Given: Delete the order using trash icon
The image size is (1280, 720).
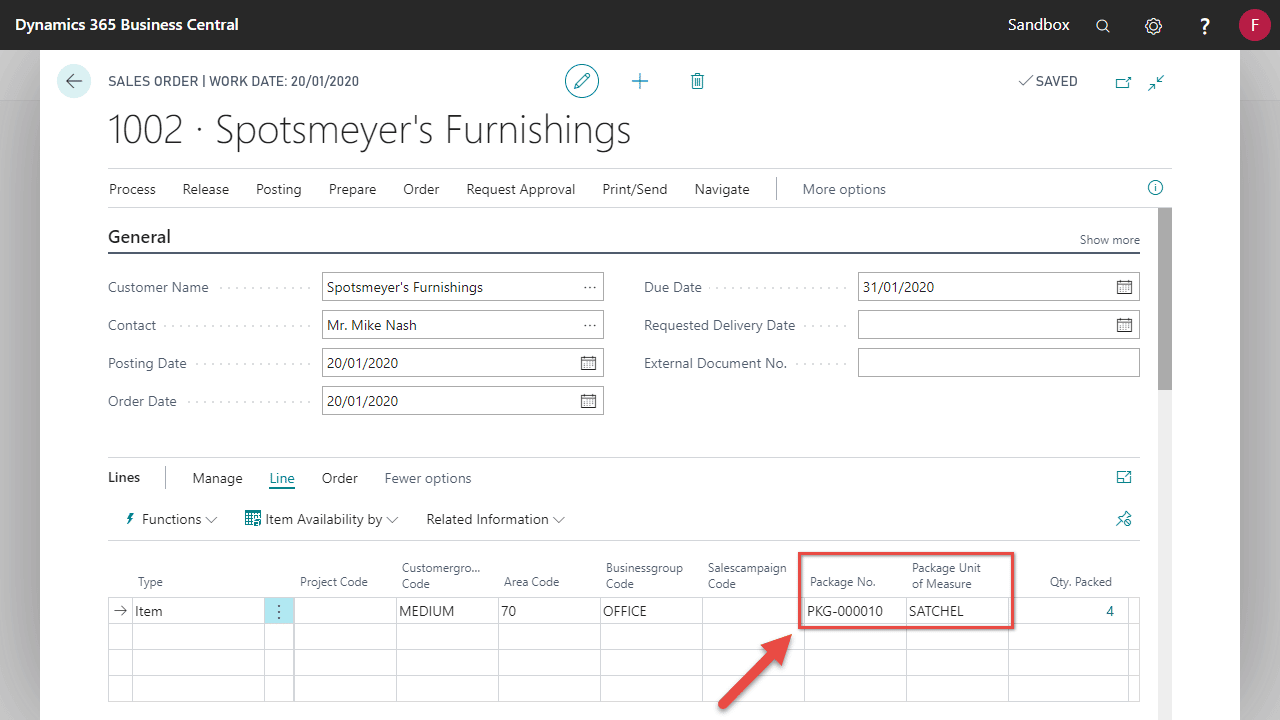Looking at the screenshot, I should (697, 81).
